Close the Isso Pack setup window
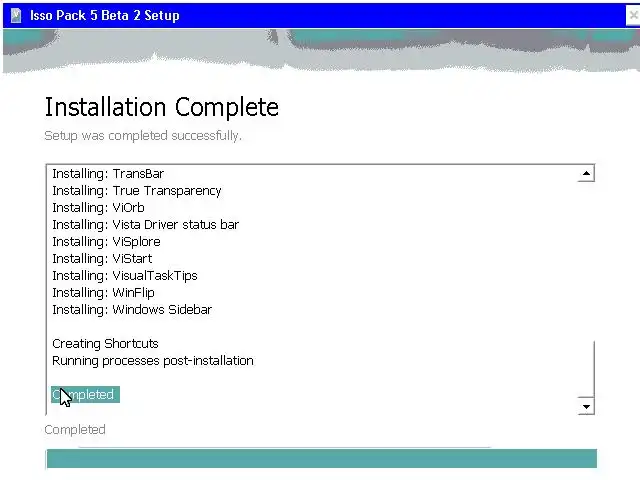640x480 pixels. [633, 16]
